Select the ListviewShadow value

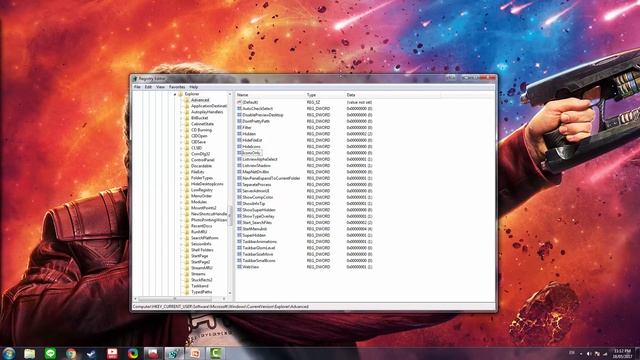click(x=256, y=166)
